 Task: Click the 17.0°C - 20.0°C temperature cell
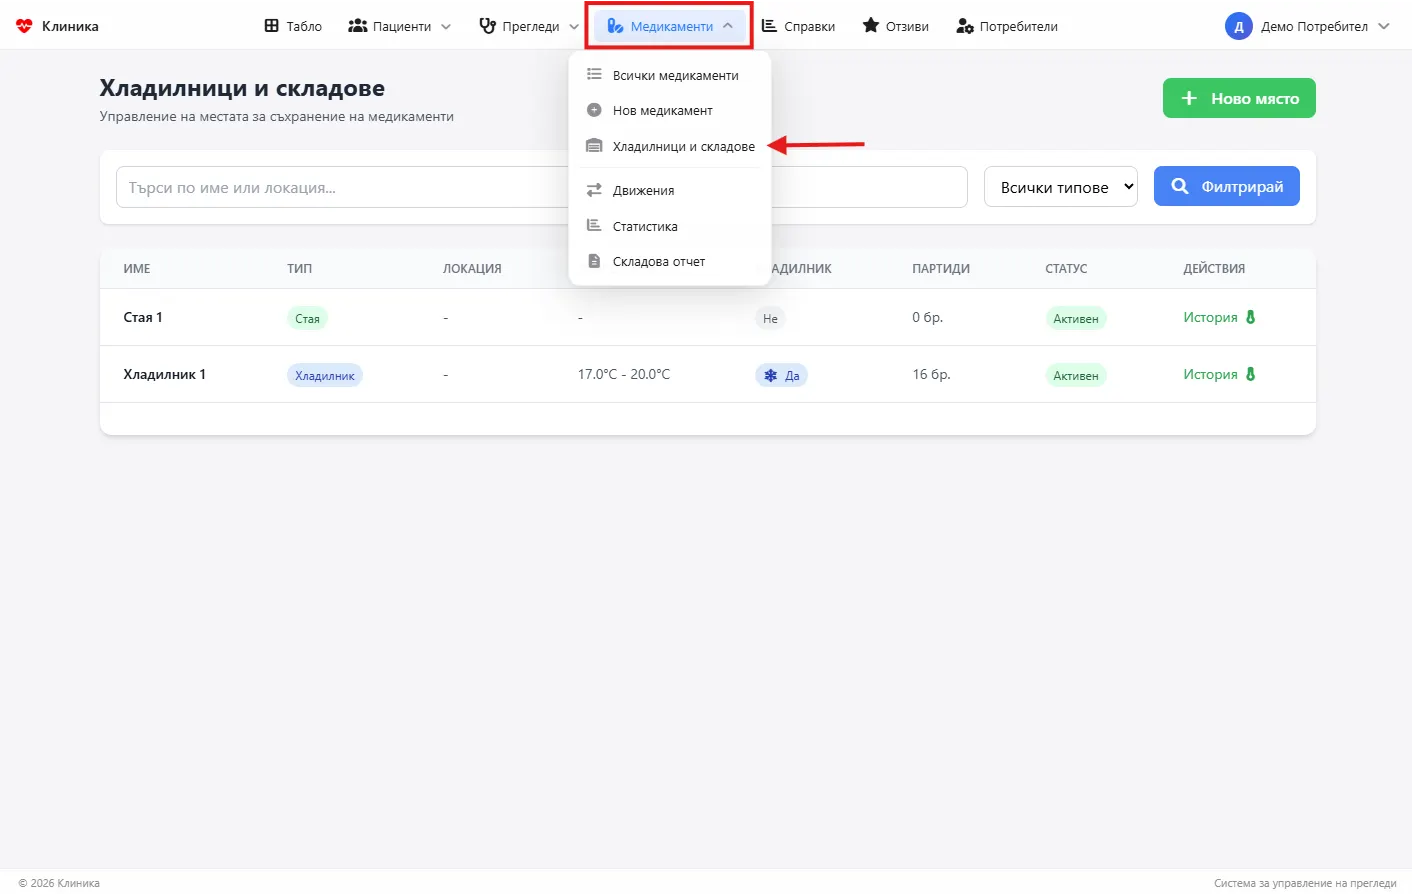pos(624,374)
